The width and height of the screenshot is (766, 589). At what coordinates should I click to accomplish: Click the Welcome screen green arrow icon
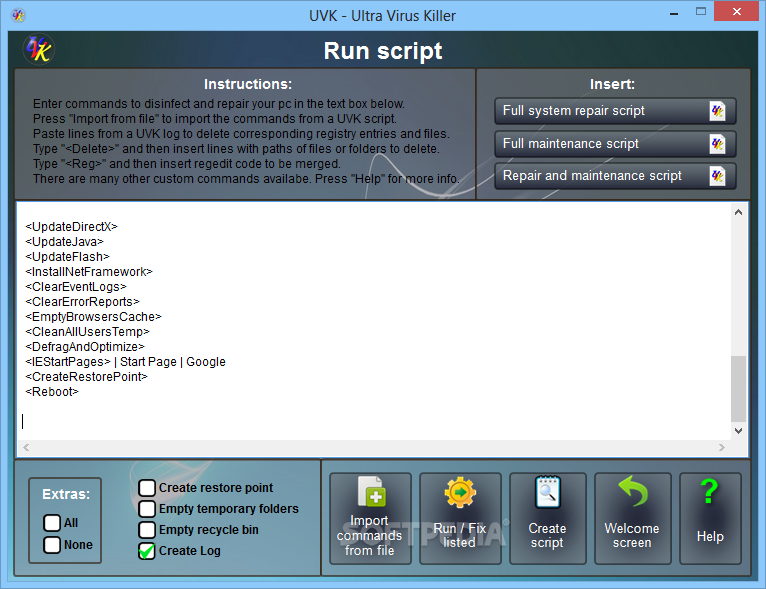click(633, 491)
